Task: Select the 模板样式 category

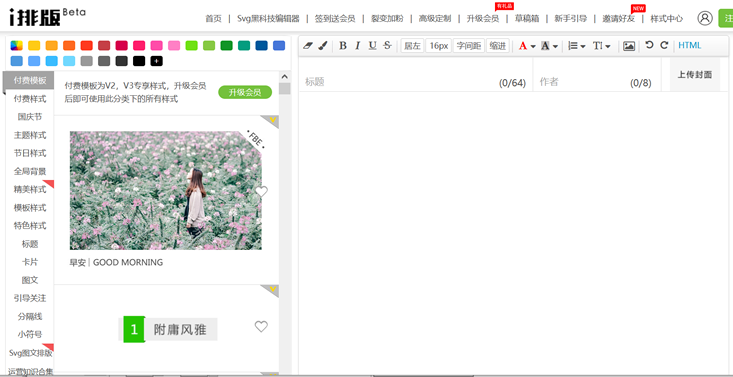Action: click(x=30, y=208)
